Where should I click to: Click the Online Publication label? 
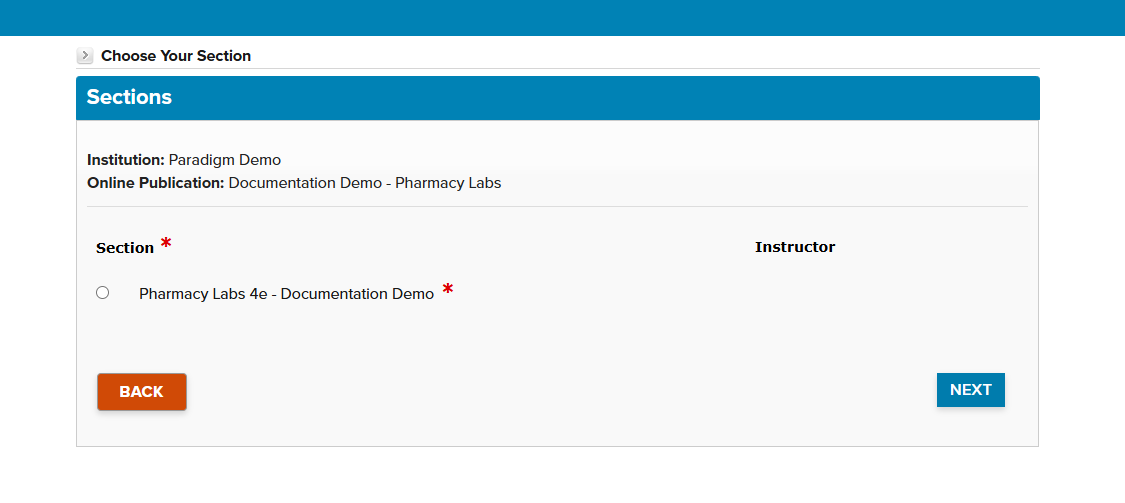[x=155, y=183]
